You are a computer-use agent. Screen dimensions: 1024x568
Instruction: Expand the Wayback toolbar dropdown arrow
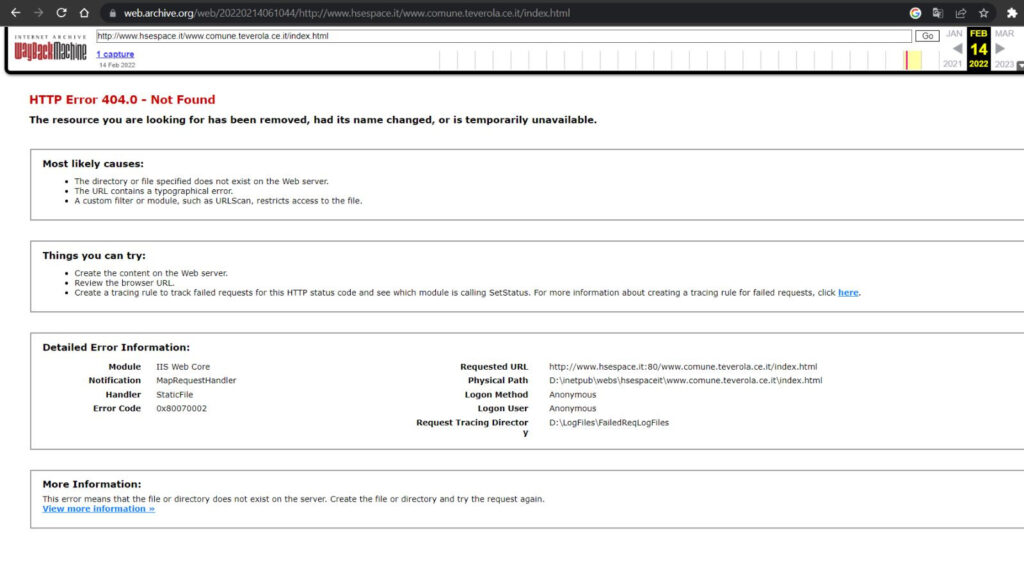click(1019, 66)
